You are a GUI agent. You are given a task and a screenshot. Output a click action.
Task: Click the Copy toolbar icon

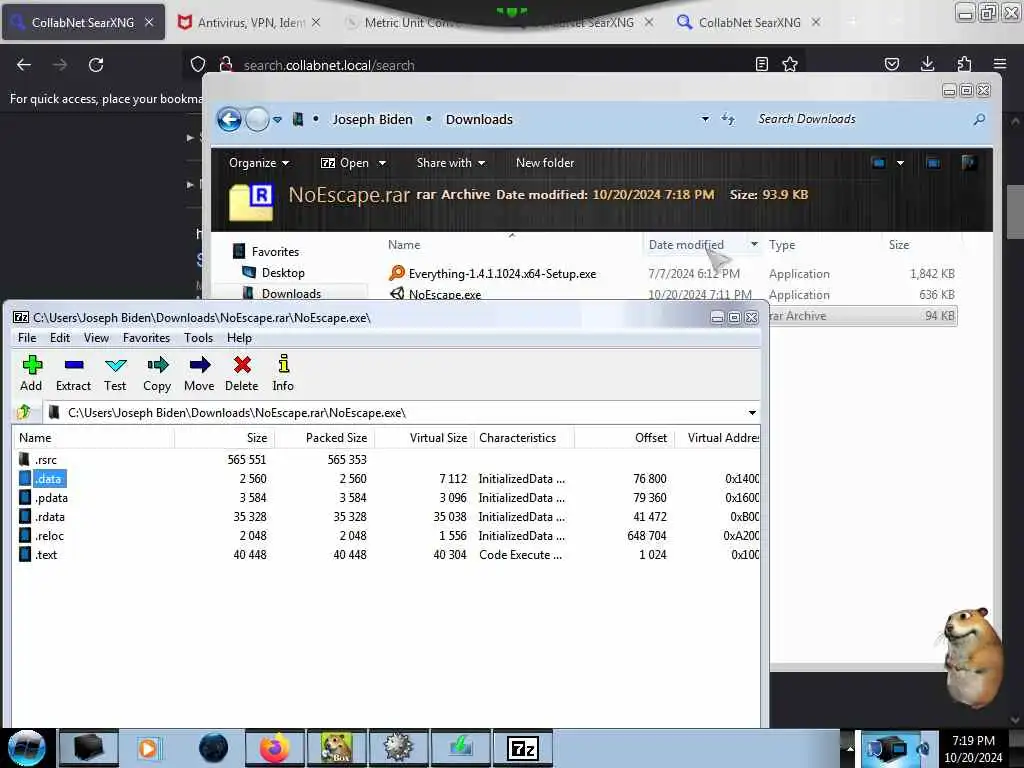click(x=157, y=373)
